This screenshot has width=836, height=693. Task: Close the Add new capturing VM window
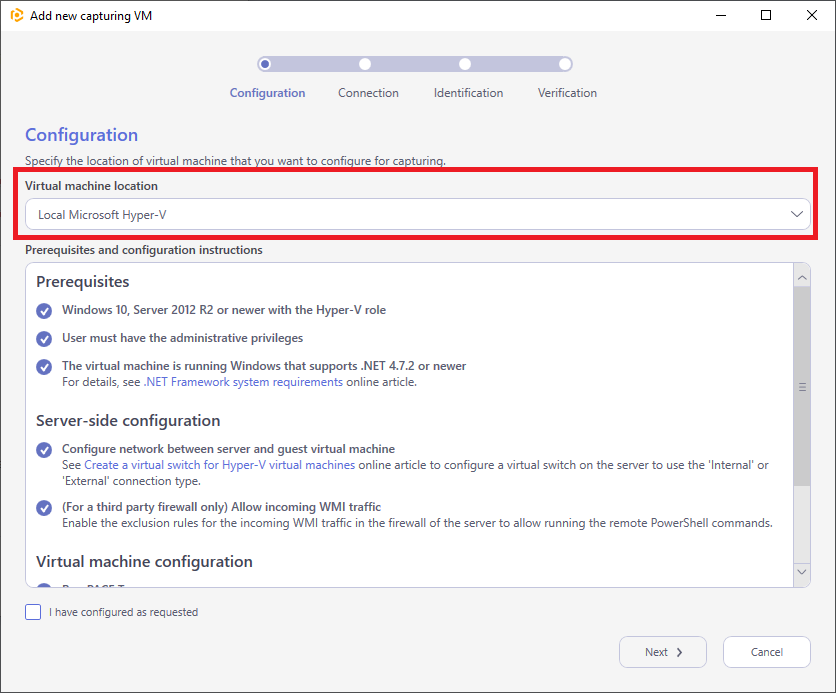(x=811, y=15)
